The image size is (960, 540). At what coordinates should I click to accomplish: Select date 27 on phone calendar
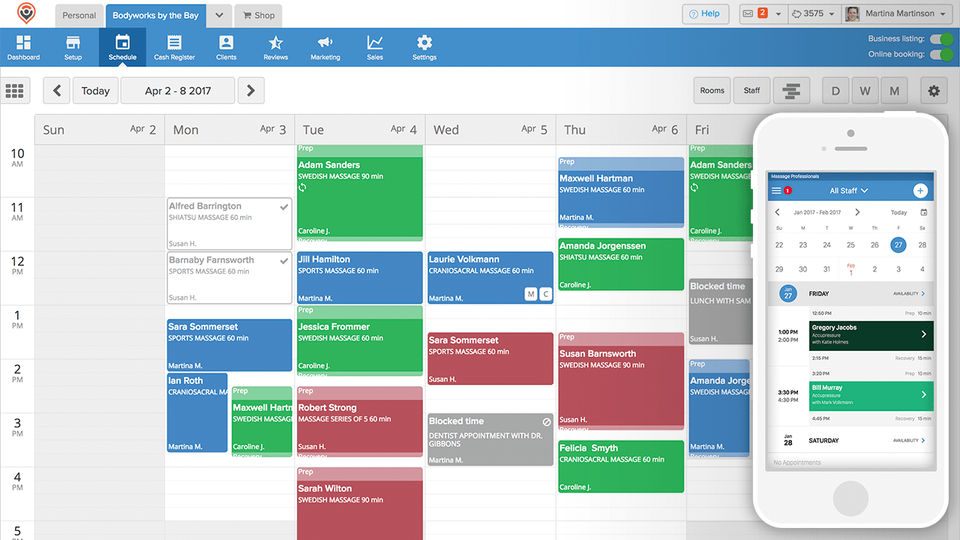pyautogui.click(x=898, y=245)
